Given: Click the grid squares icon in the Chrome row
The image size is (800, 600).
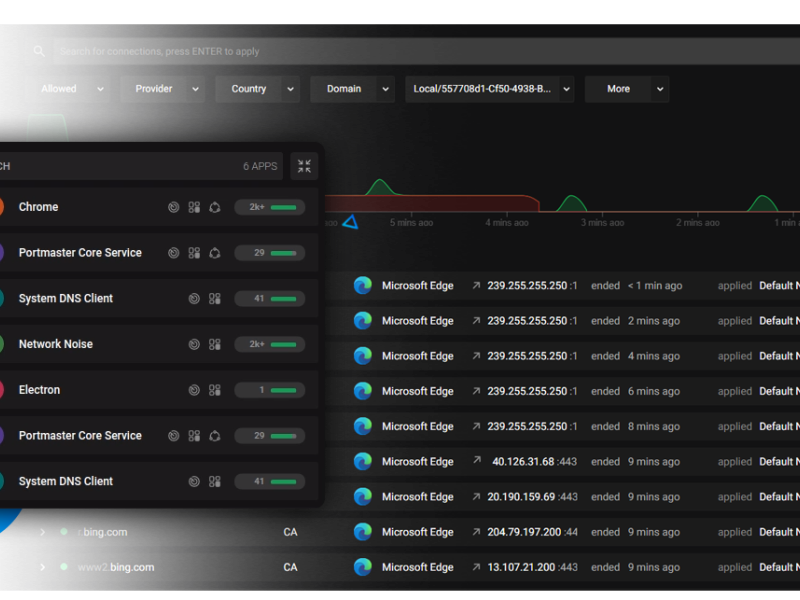Looking at the screenshot, I should click(194, 207).
